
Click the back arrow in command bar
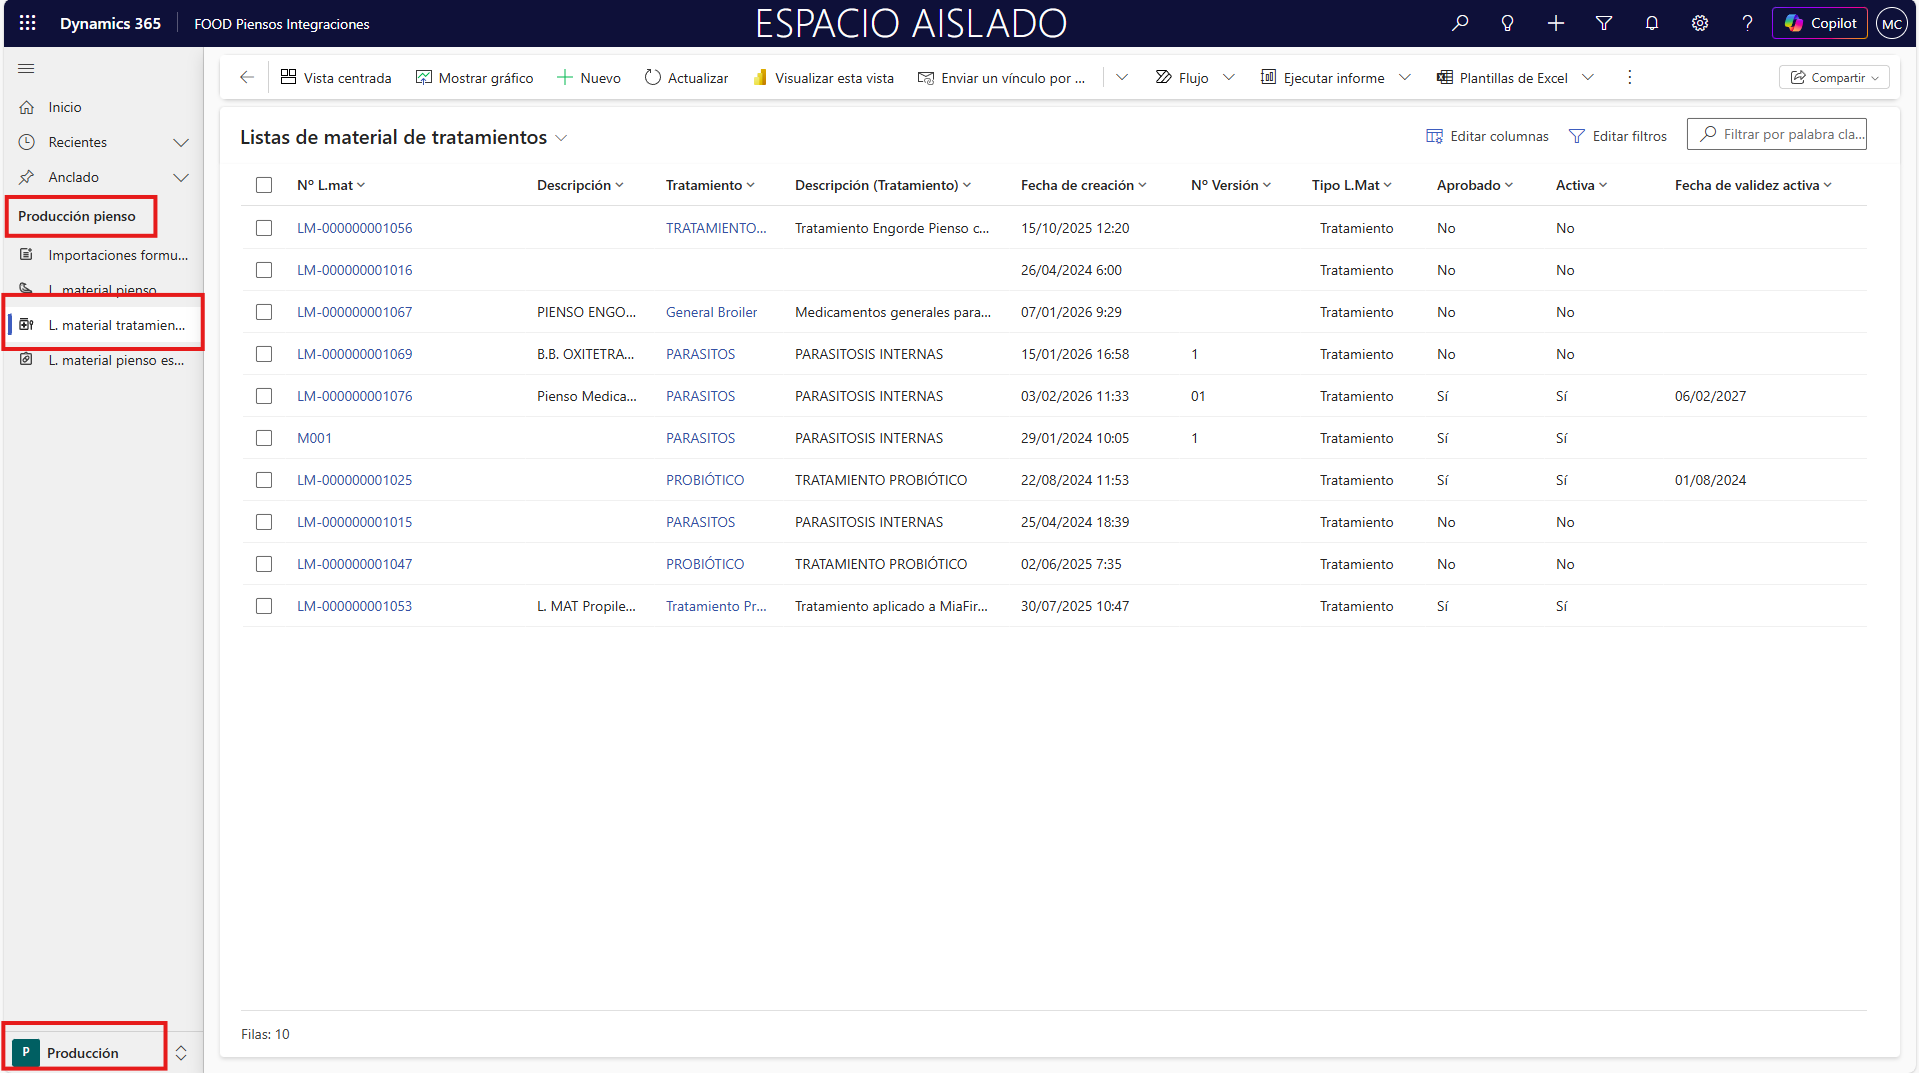coord(247,78)
